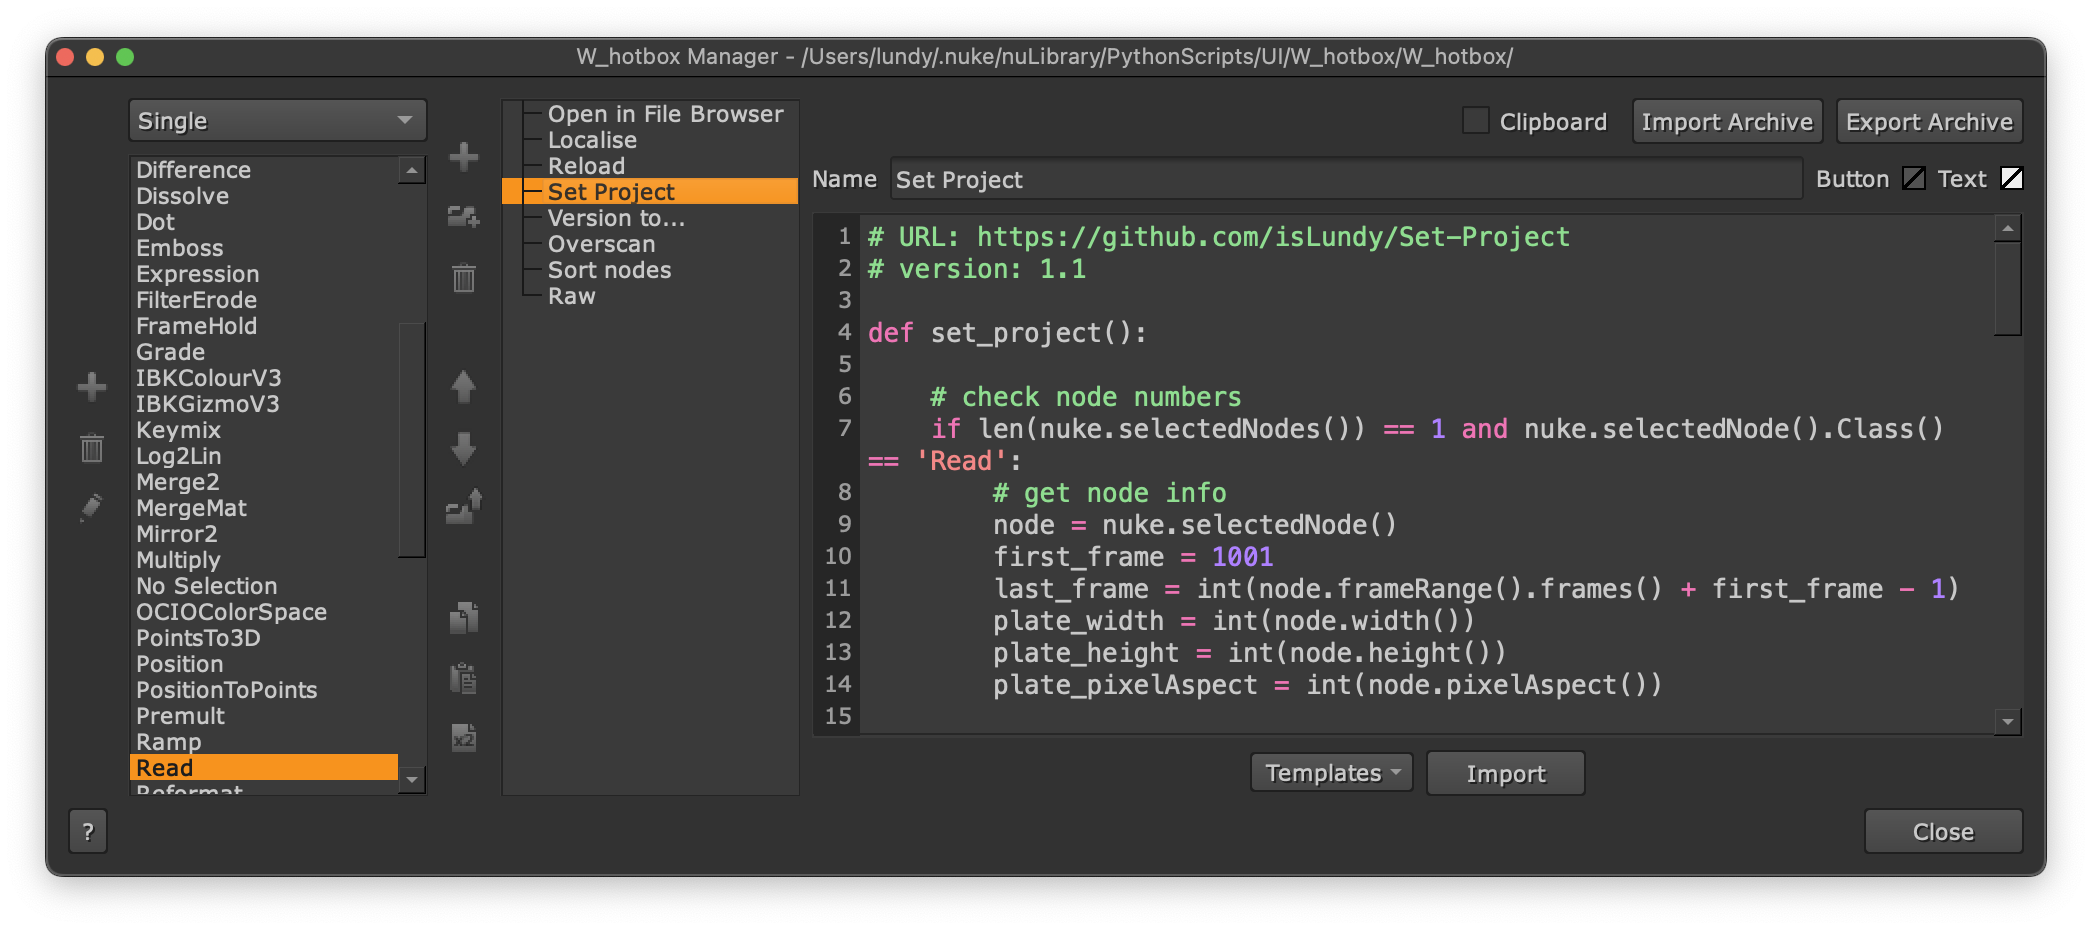Click the paste clipboard icon beside the button list
This screenshot has width=2092, height=930.
coord(463,678)
